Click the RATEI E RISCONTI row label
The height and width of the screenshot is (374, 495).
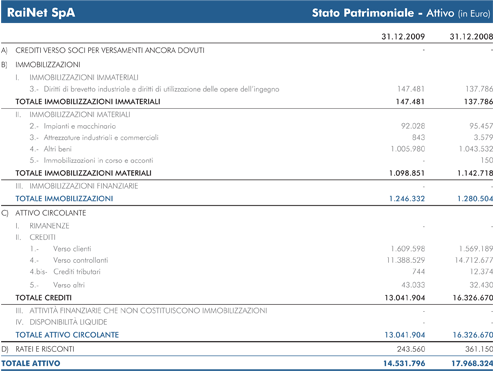[45, 349]
